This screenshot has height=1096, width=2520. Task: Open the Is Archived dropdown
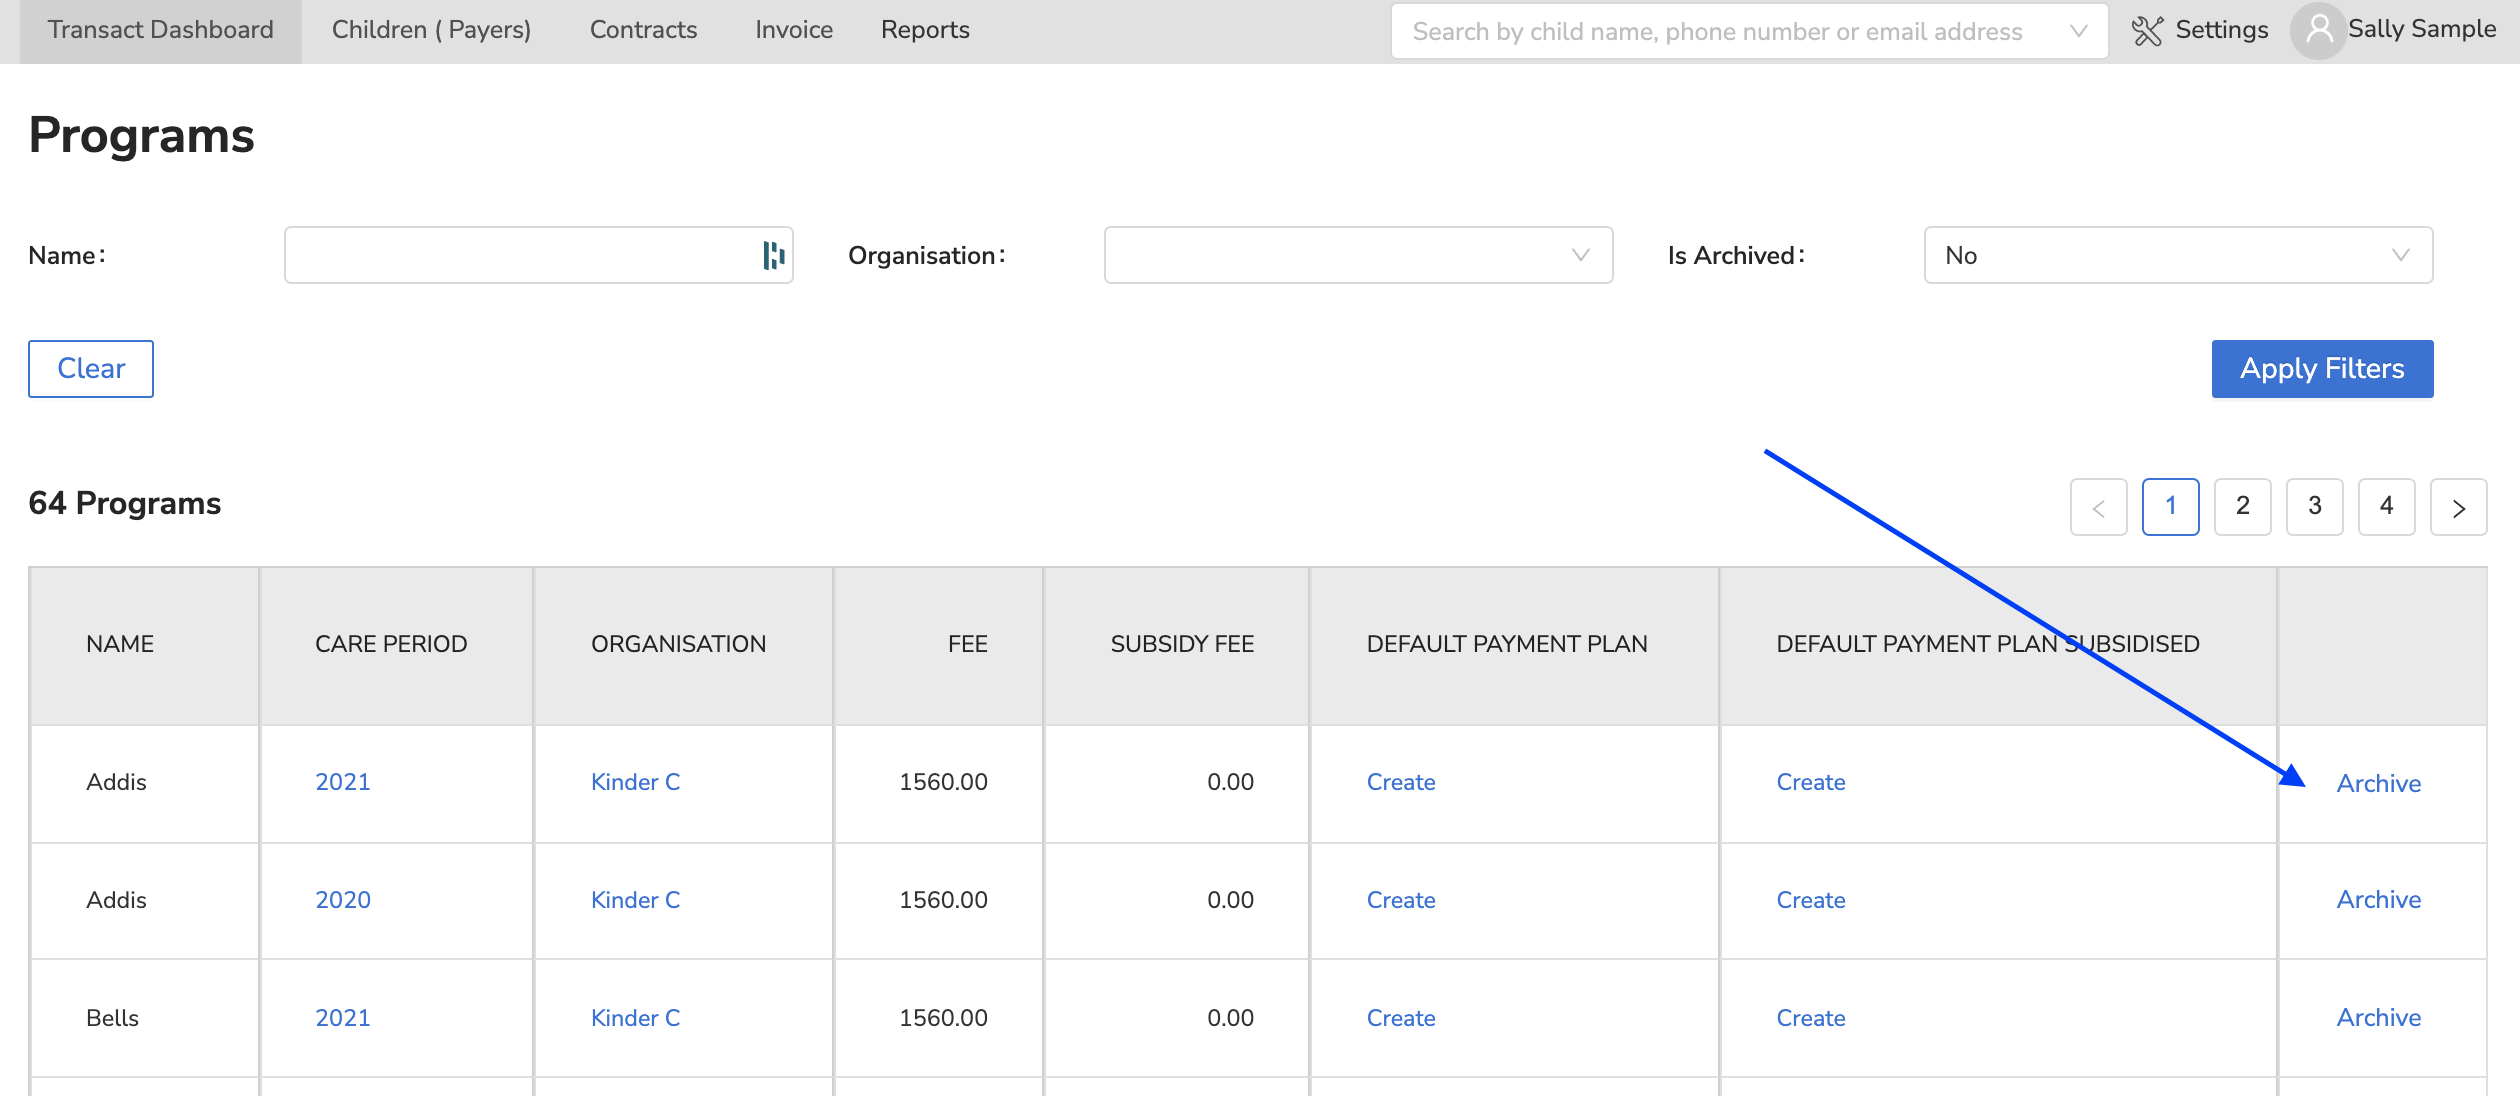tap(2177, 256)
